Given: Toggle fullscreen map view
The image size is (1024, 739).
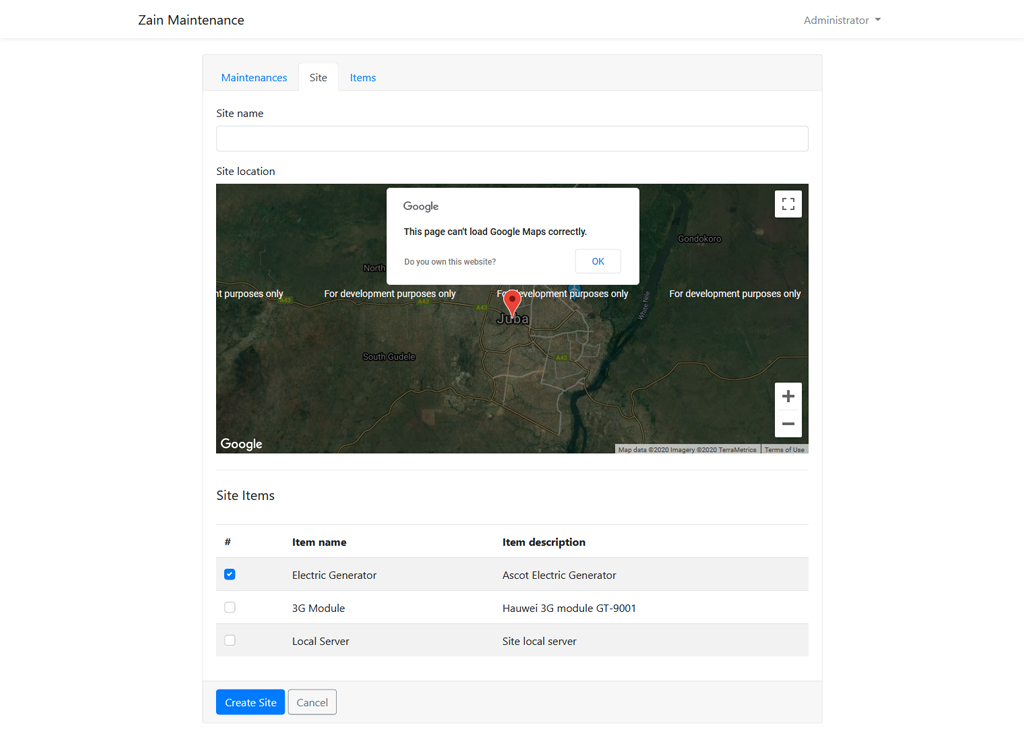Looking at the screenshot, I should (788, 204).
